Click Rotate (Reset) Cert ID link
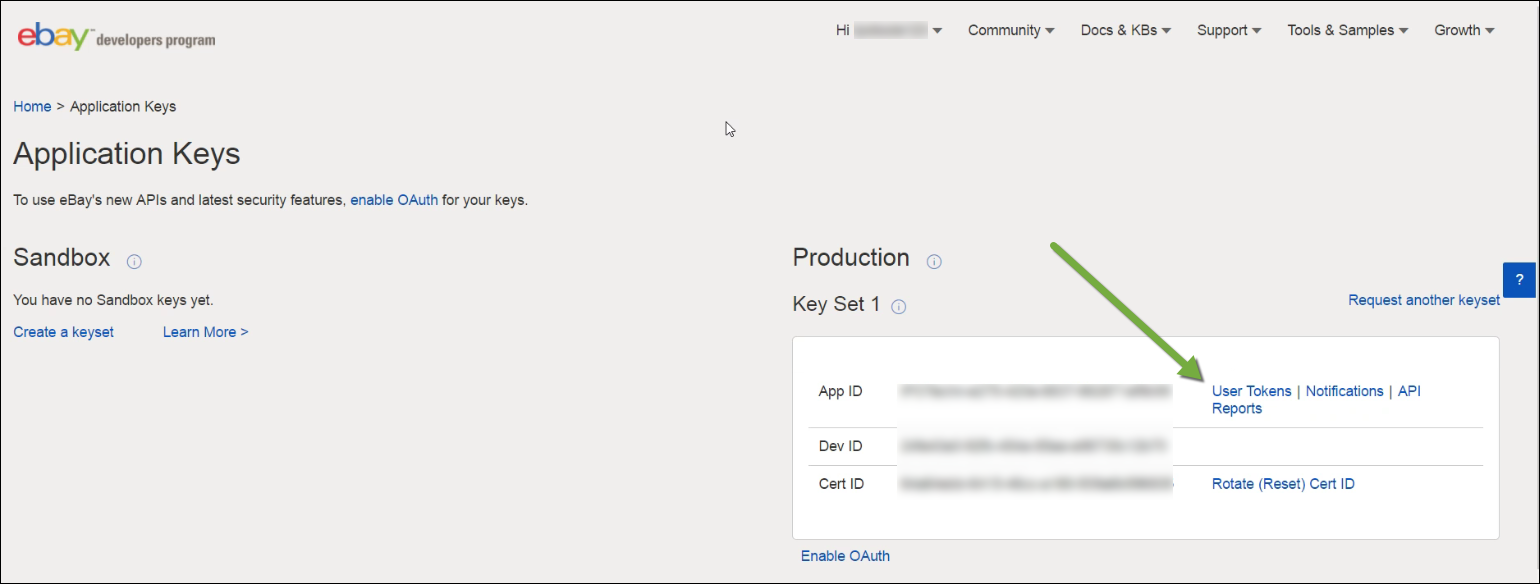 pyautogui.click(x=1283, y=484)
